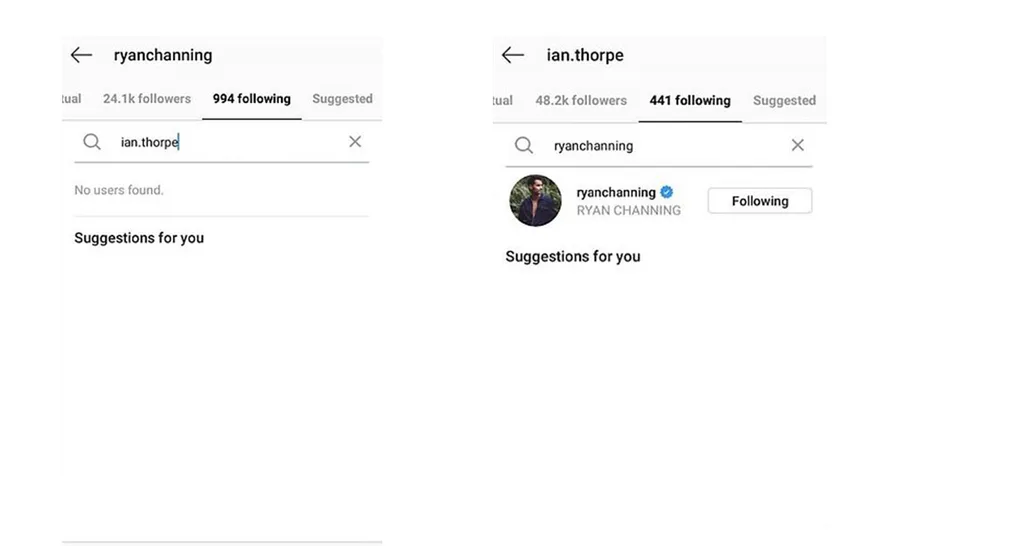Toggle the Following button for ryanchanning
The height and width of the screenshot is (546, 1024).
tap(759, 201)
